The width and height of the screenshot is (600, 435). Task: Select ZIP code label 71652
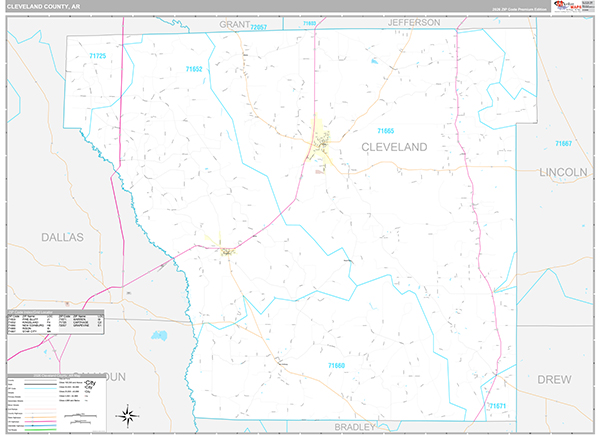coord(194,69)
